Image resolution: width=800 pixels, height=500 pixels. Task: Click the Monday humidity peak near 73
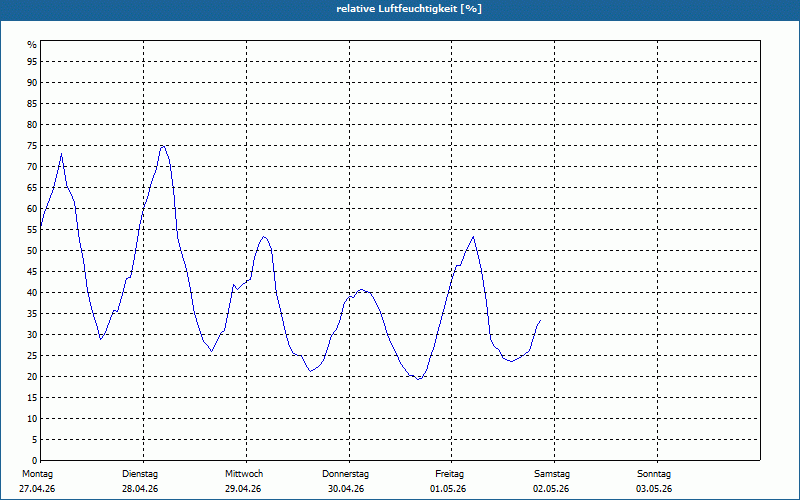point(61,154)
